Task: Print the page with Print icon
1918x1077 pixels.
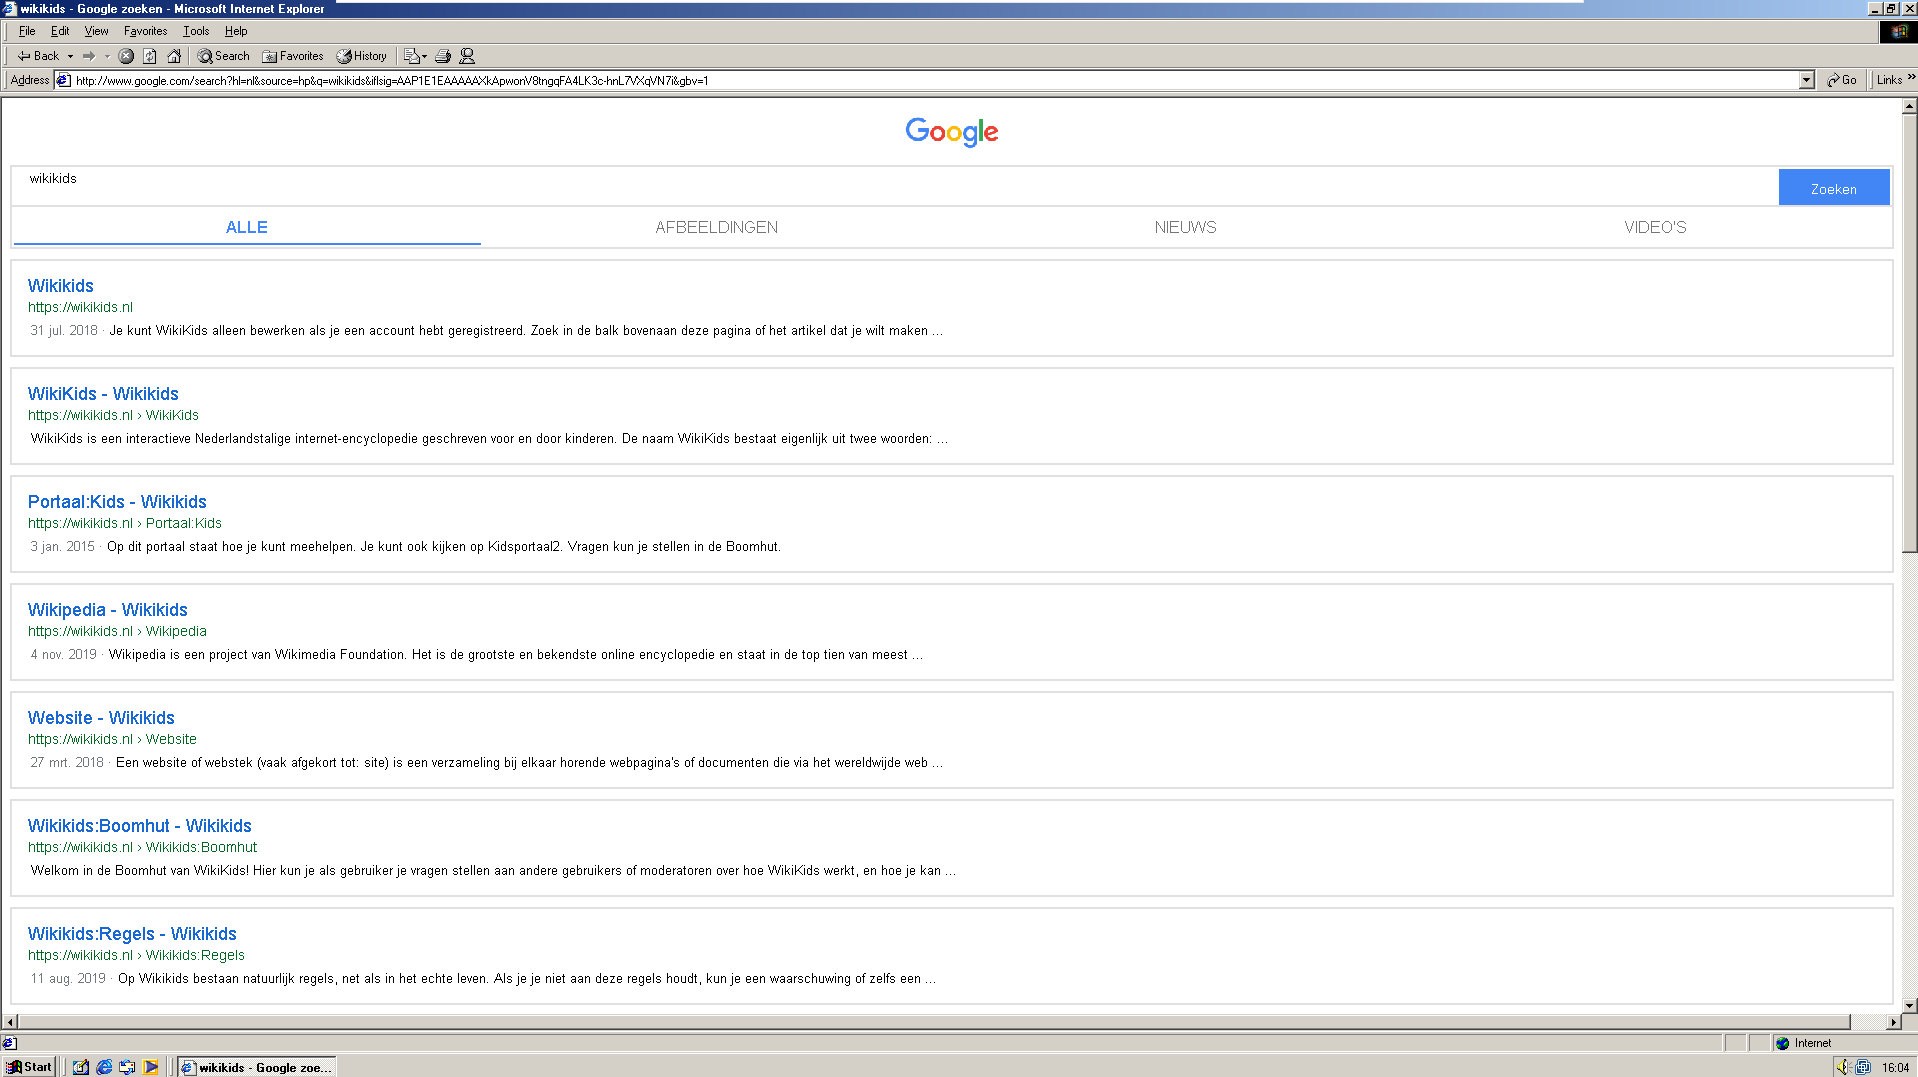Action: (x=443, y=56)
